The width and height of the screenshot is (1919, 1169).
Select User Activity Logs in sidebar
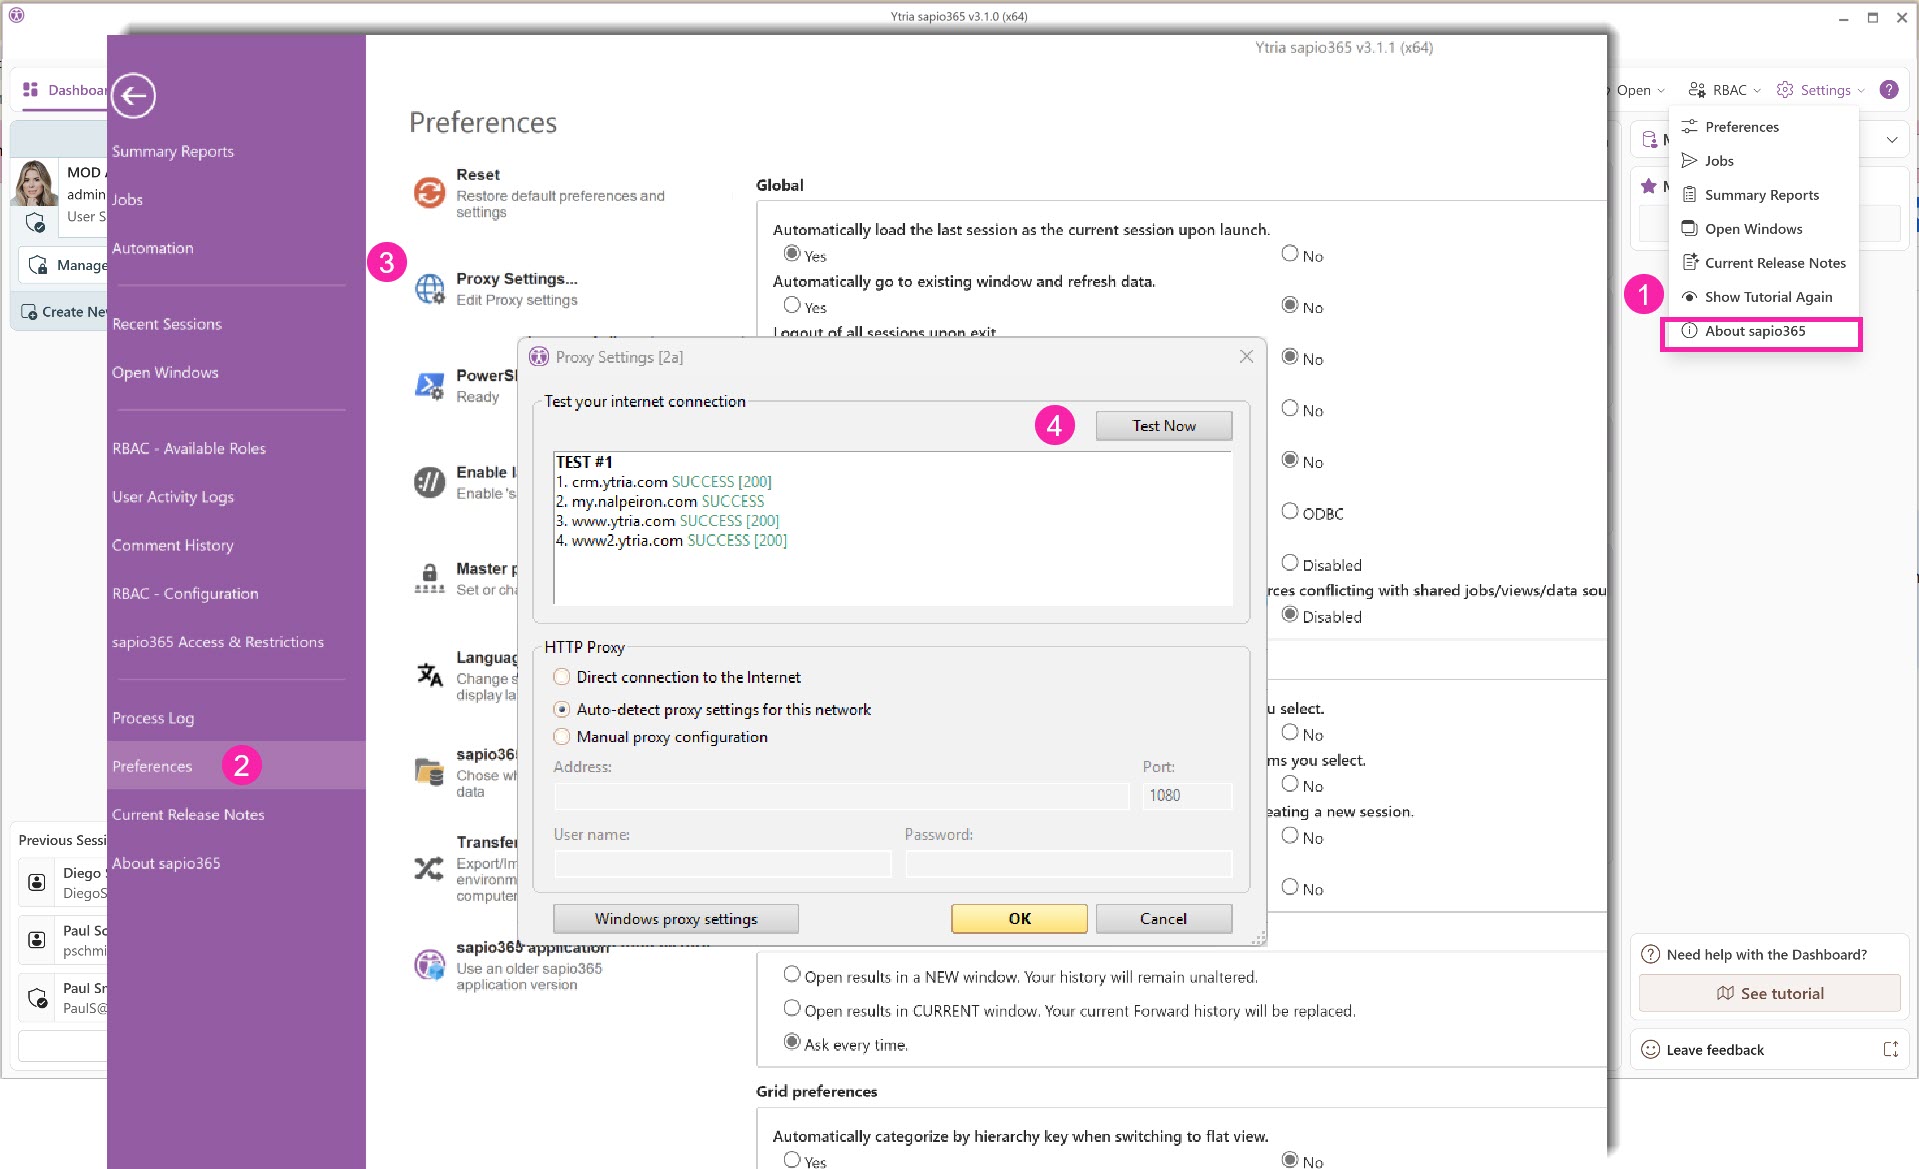pos(173,497)
